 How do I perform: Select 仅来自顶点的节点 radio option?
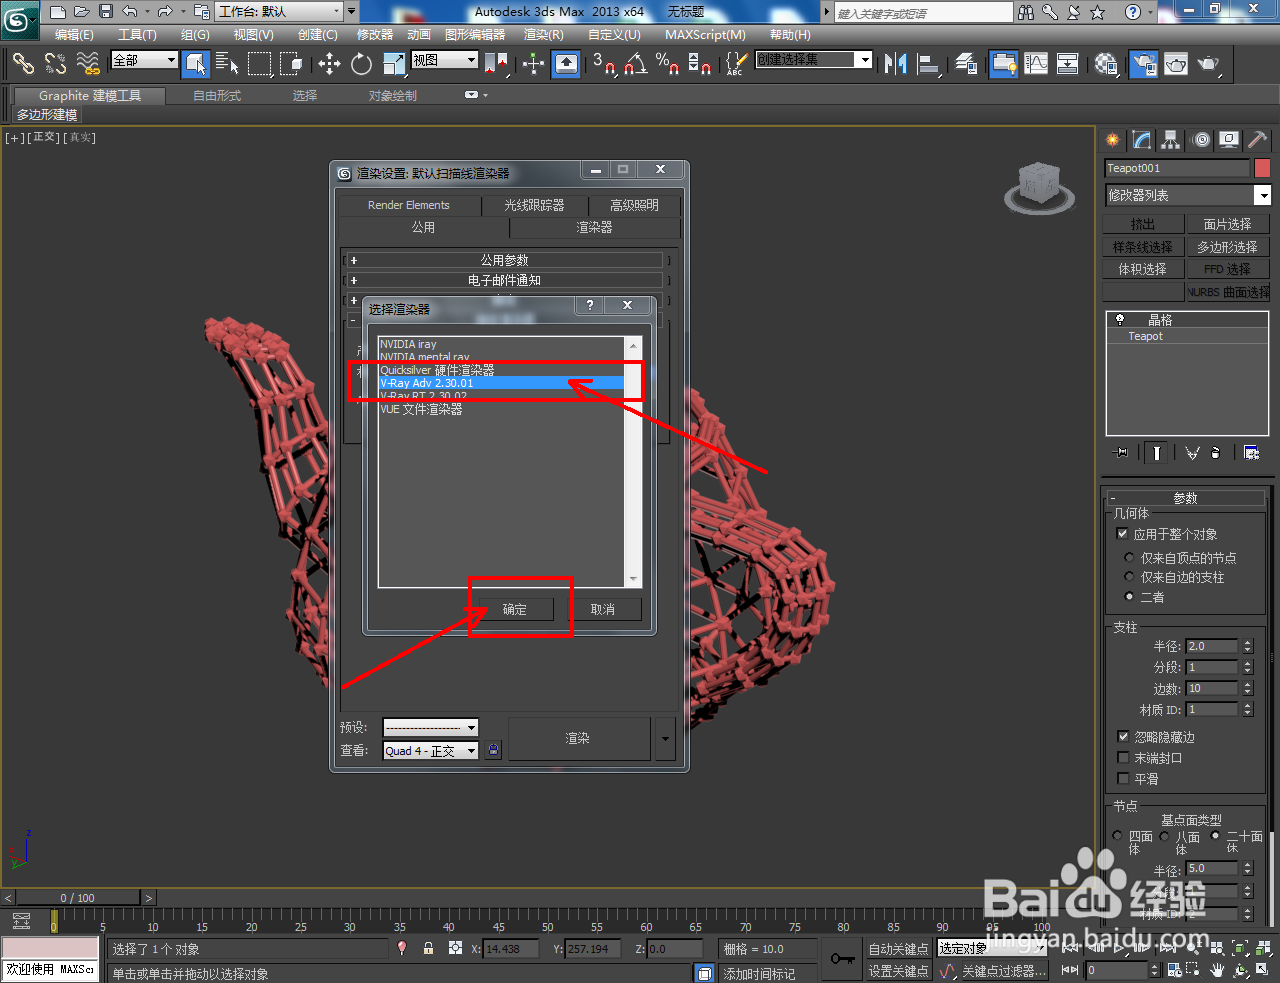(1129, 558)
